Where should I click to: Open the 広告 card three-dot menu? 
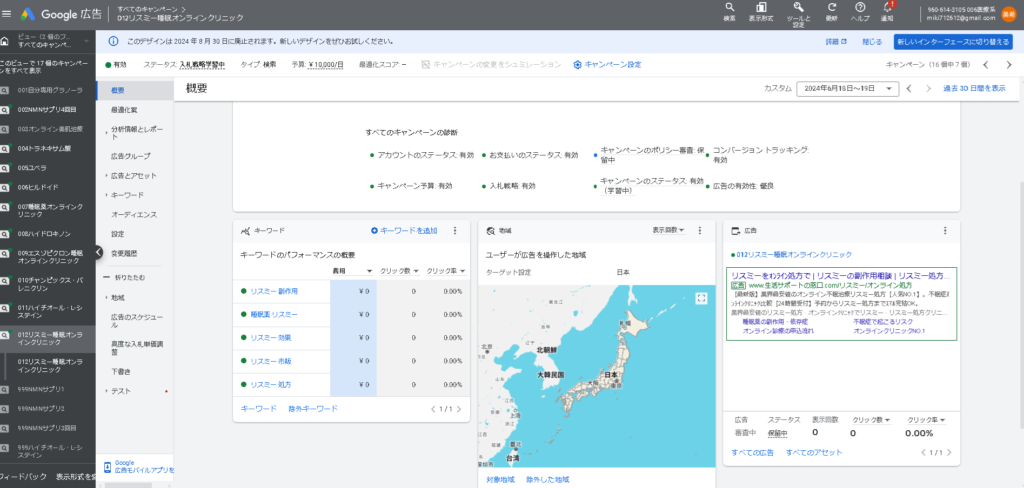point(945,231)
